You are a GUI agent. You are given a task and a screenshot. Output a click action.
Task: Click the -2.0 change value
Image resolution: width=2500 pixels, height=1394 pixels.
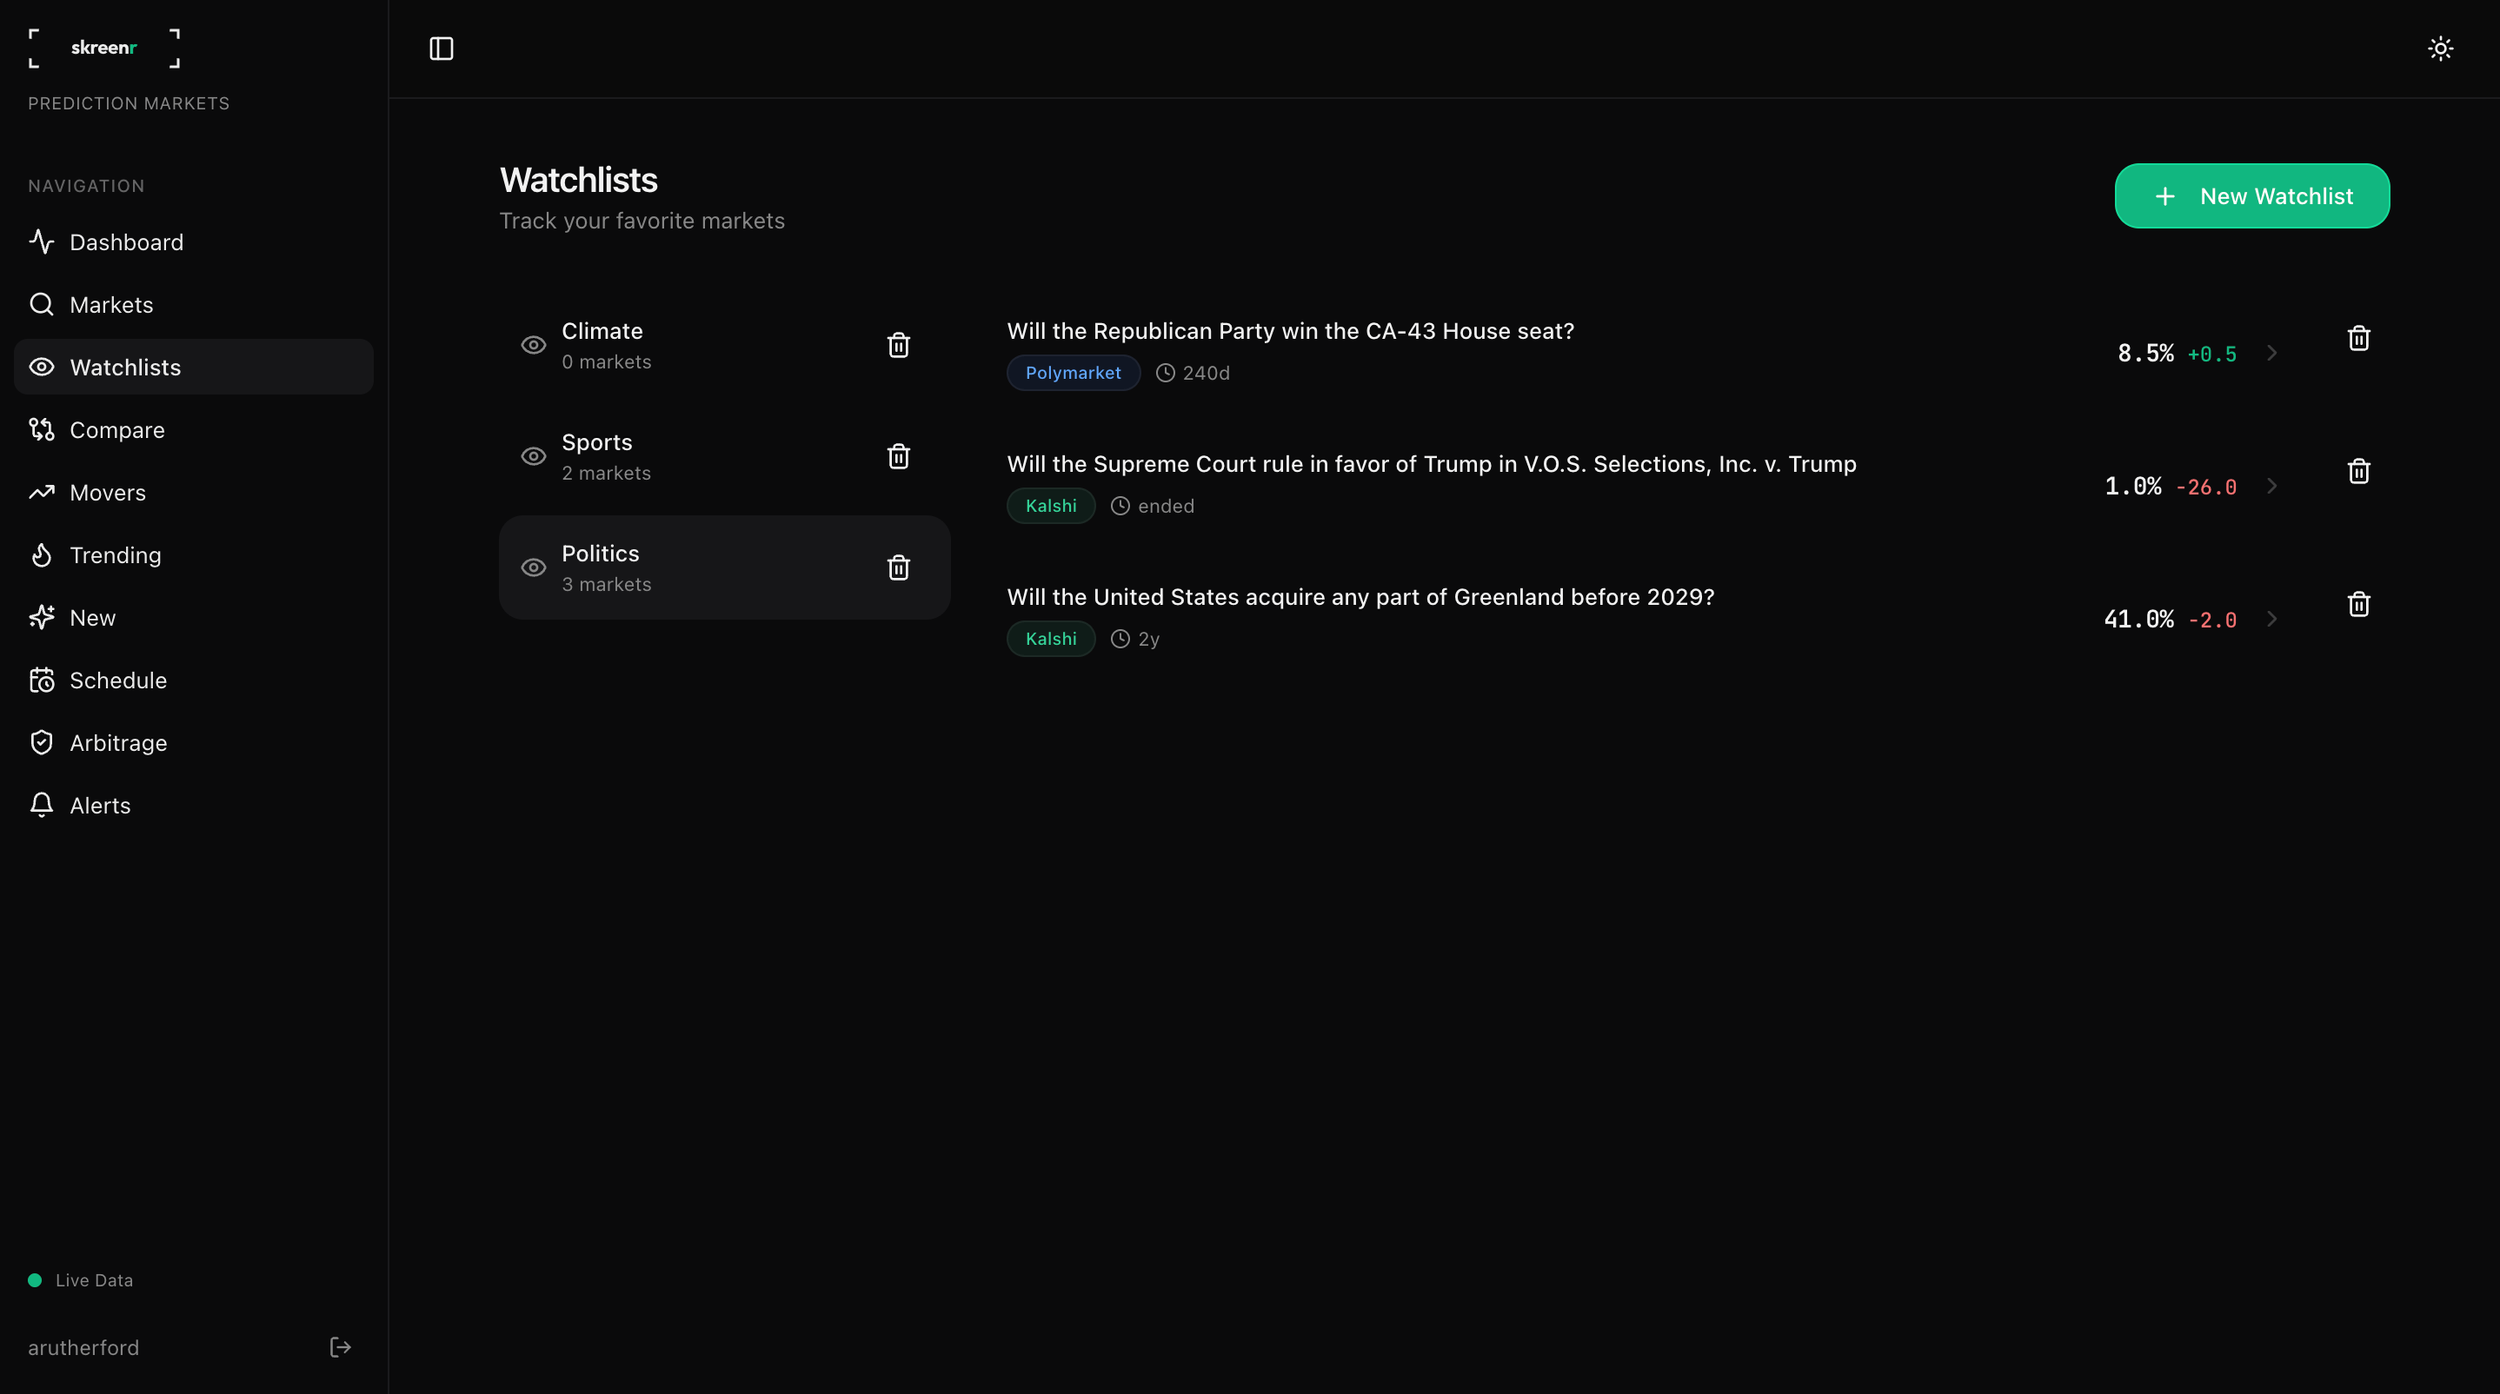pyautogui.click(x=2211, y=620)
